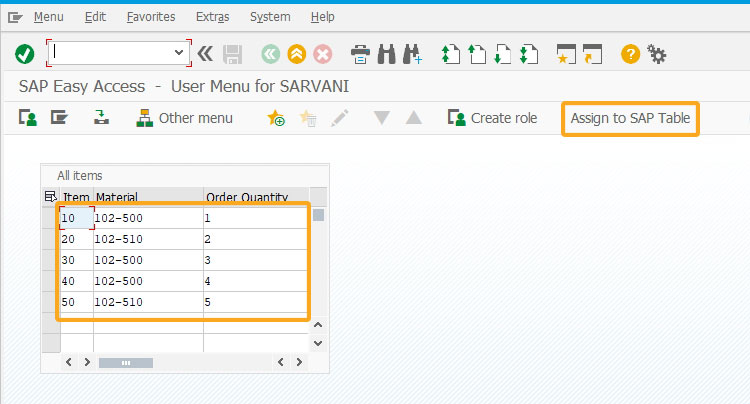Click the green Back arrow icon

[271, 54]
